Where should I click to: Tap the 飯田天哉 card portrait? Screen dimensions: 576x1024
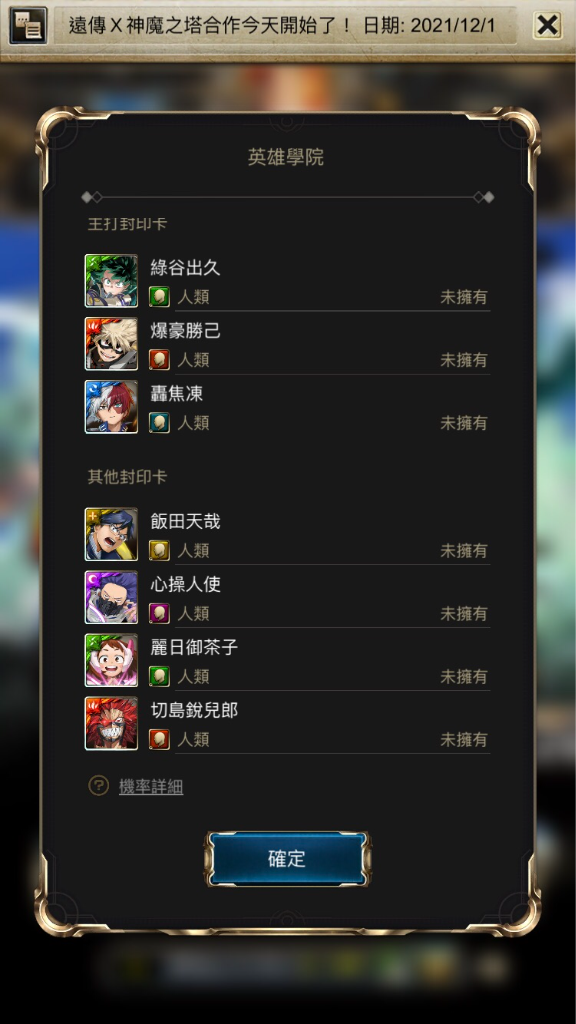[x=111, y=534]
